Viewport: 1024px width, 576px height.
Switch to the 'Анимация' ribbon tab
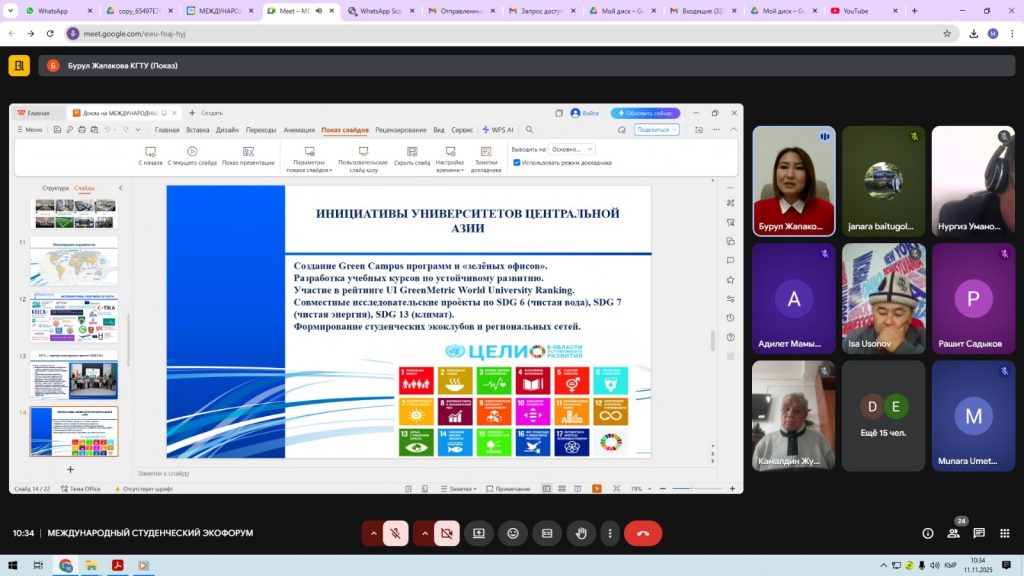[298, 130]
